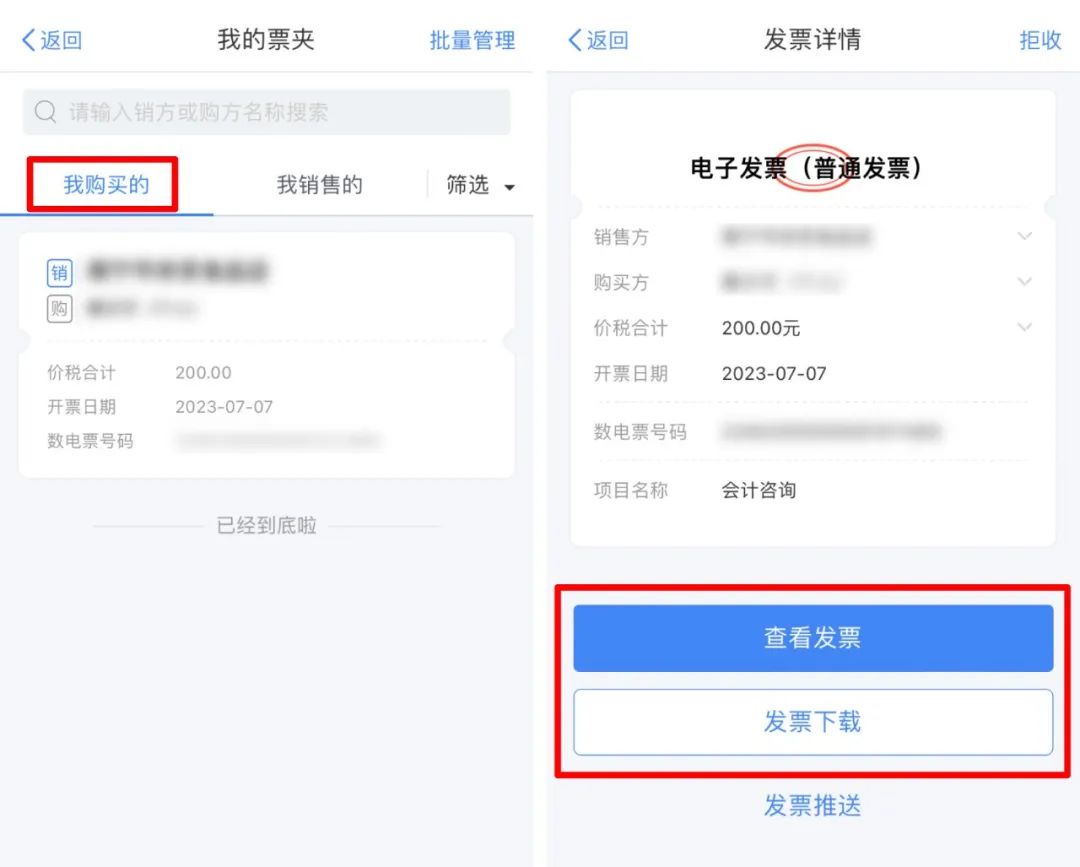Tap 批量管理 in the header
The height and width of the screenshot is (867, 1080).
pos(472,40)
